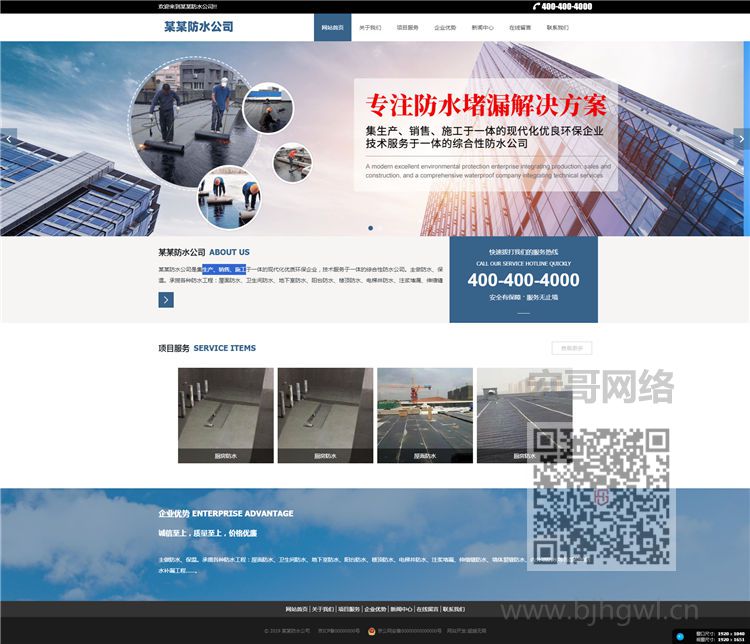Click the public security record number in the footer
This screenshot has width=750, height=644.
409,631
